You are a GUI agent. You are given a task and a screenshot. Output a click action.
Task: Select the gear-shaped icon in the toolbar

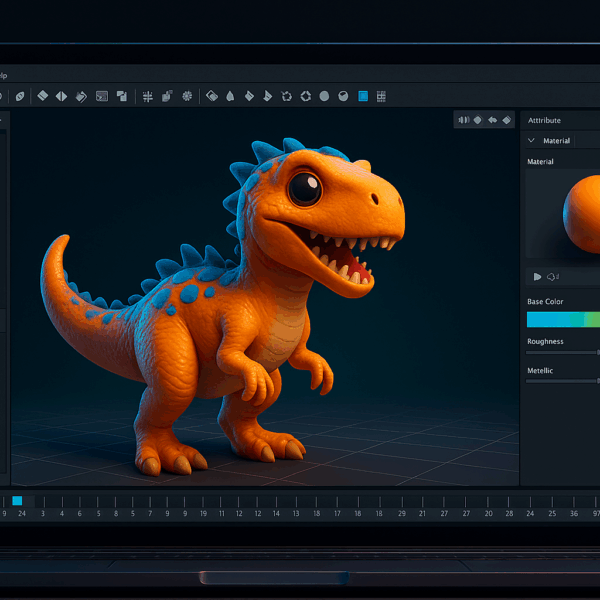(x=186, y=96)
